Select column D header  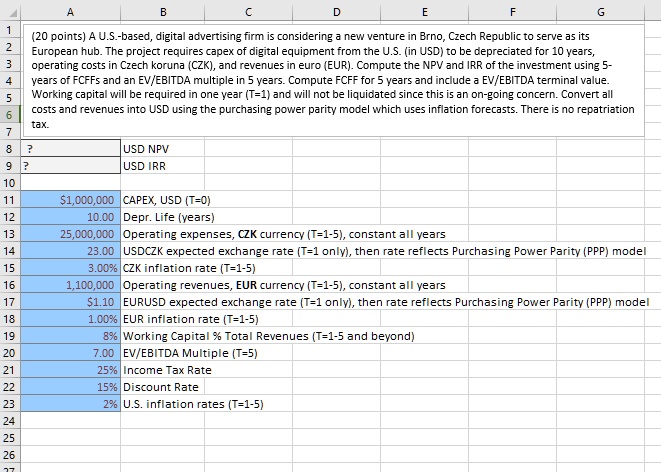pos(336,12)
